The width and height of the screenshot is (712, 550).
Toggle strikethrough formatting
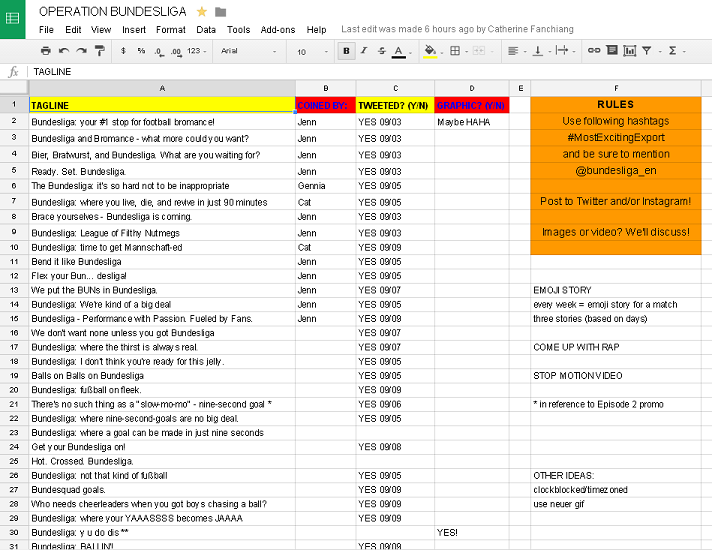point(381,51)
